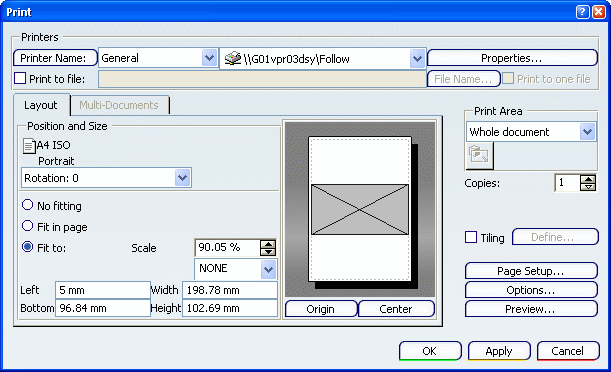Click the "A4 ISO" paper format text
This screenshot has height=372, width=611.
[53, 145]
